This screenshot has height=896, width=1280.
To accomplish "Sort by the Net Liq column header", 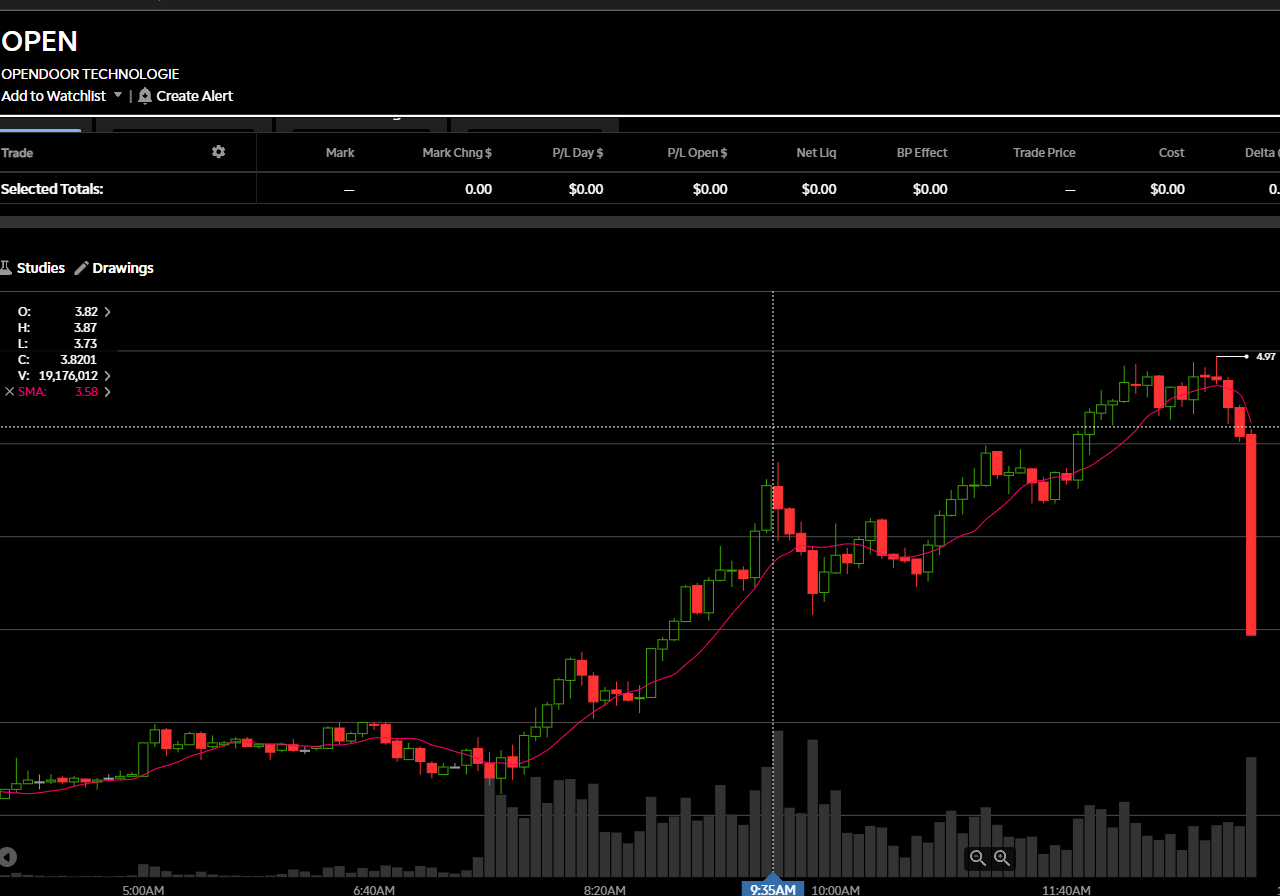I will [816, 153].
